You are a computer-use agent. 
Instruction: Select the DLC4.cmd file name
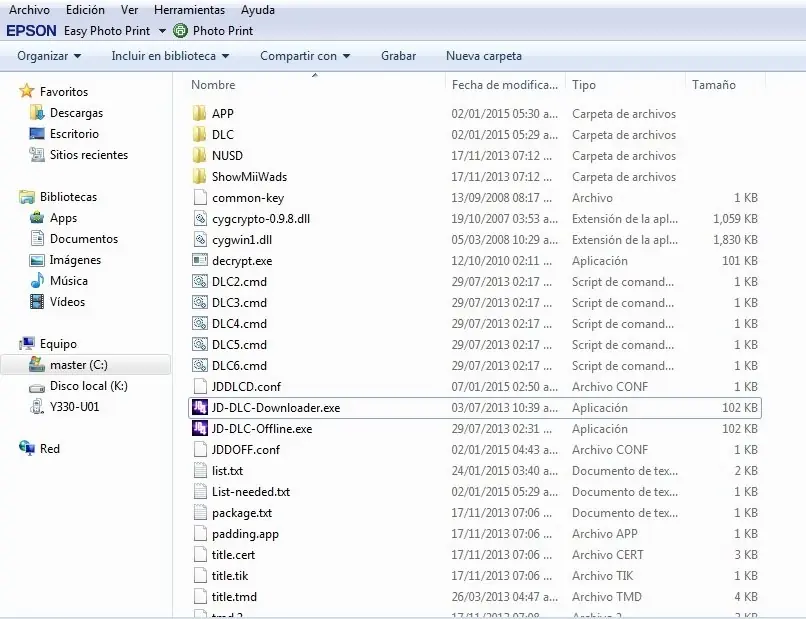pyautogui.click(x=239, y=324)
